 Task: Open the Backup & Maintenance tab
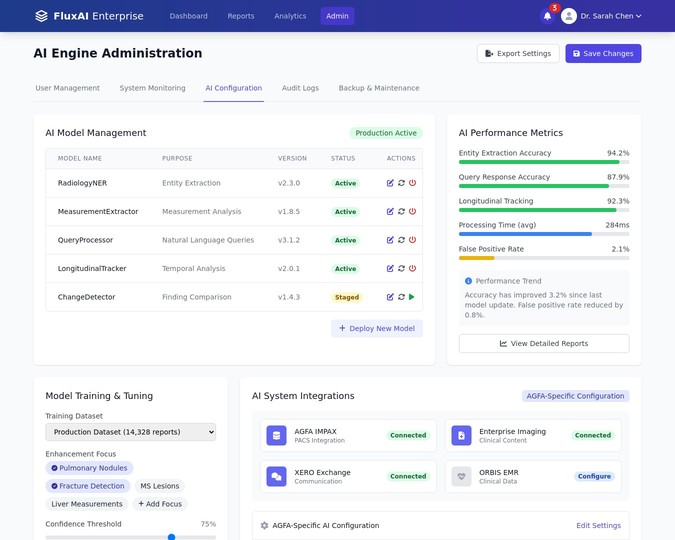[x=379, y=88]
